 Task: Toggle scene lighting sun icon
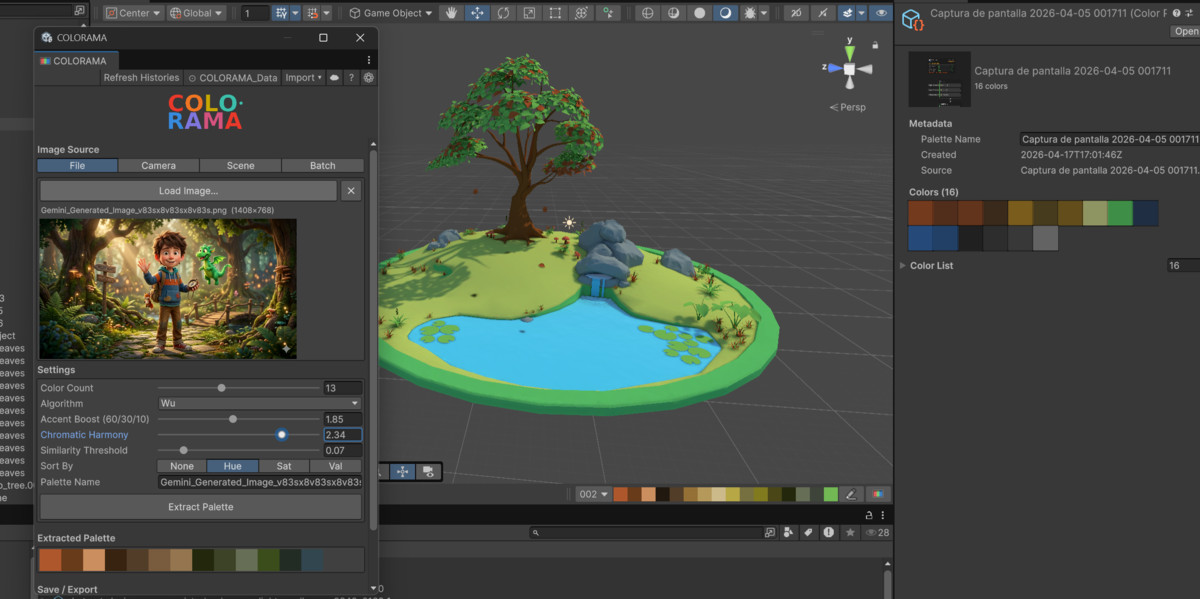click(x=751, y=13)
